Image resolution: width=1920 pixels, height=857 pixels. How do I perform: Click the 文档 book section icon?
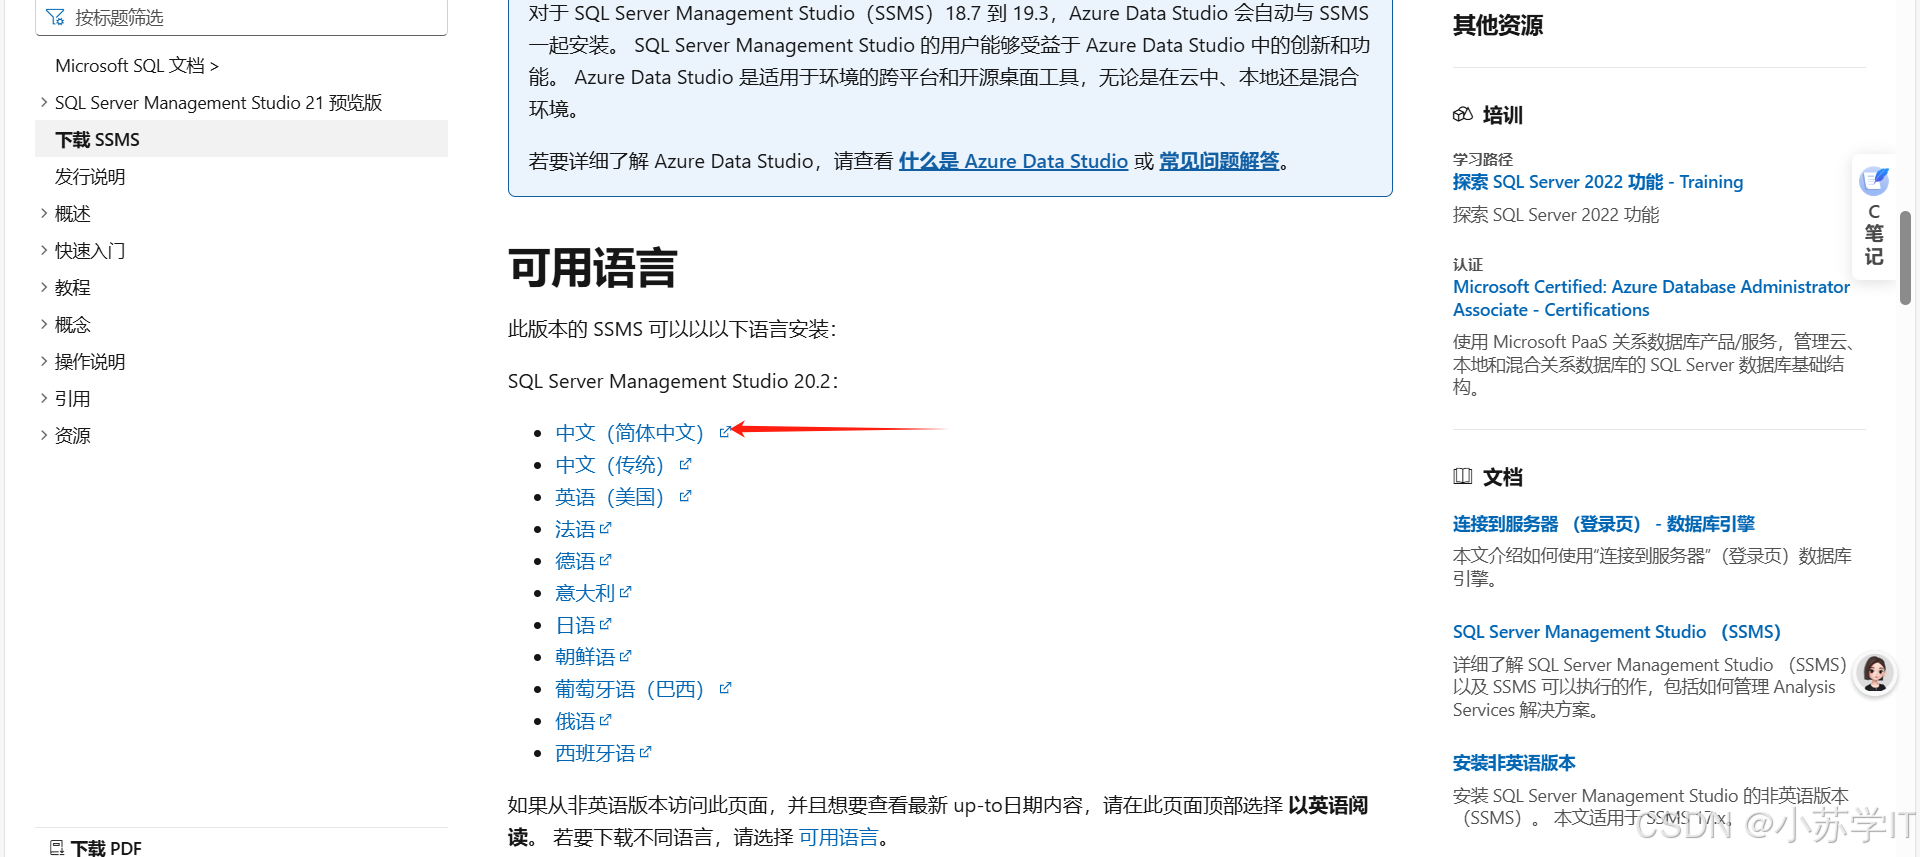(1462, 476)
